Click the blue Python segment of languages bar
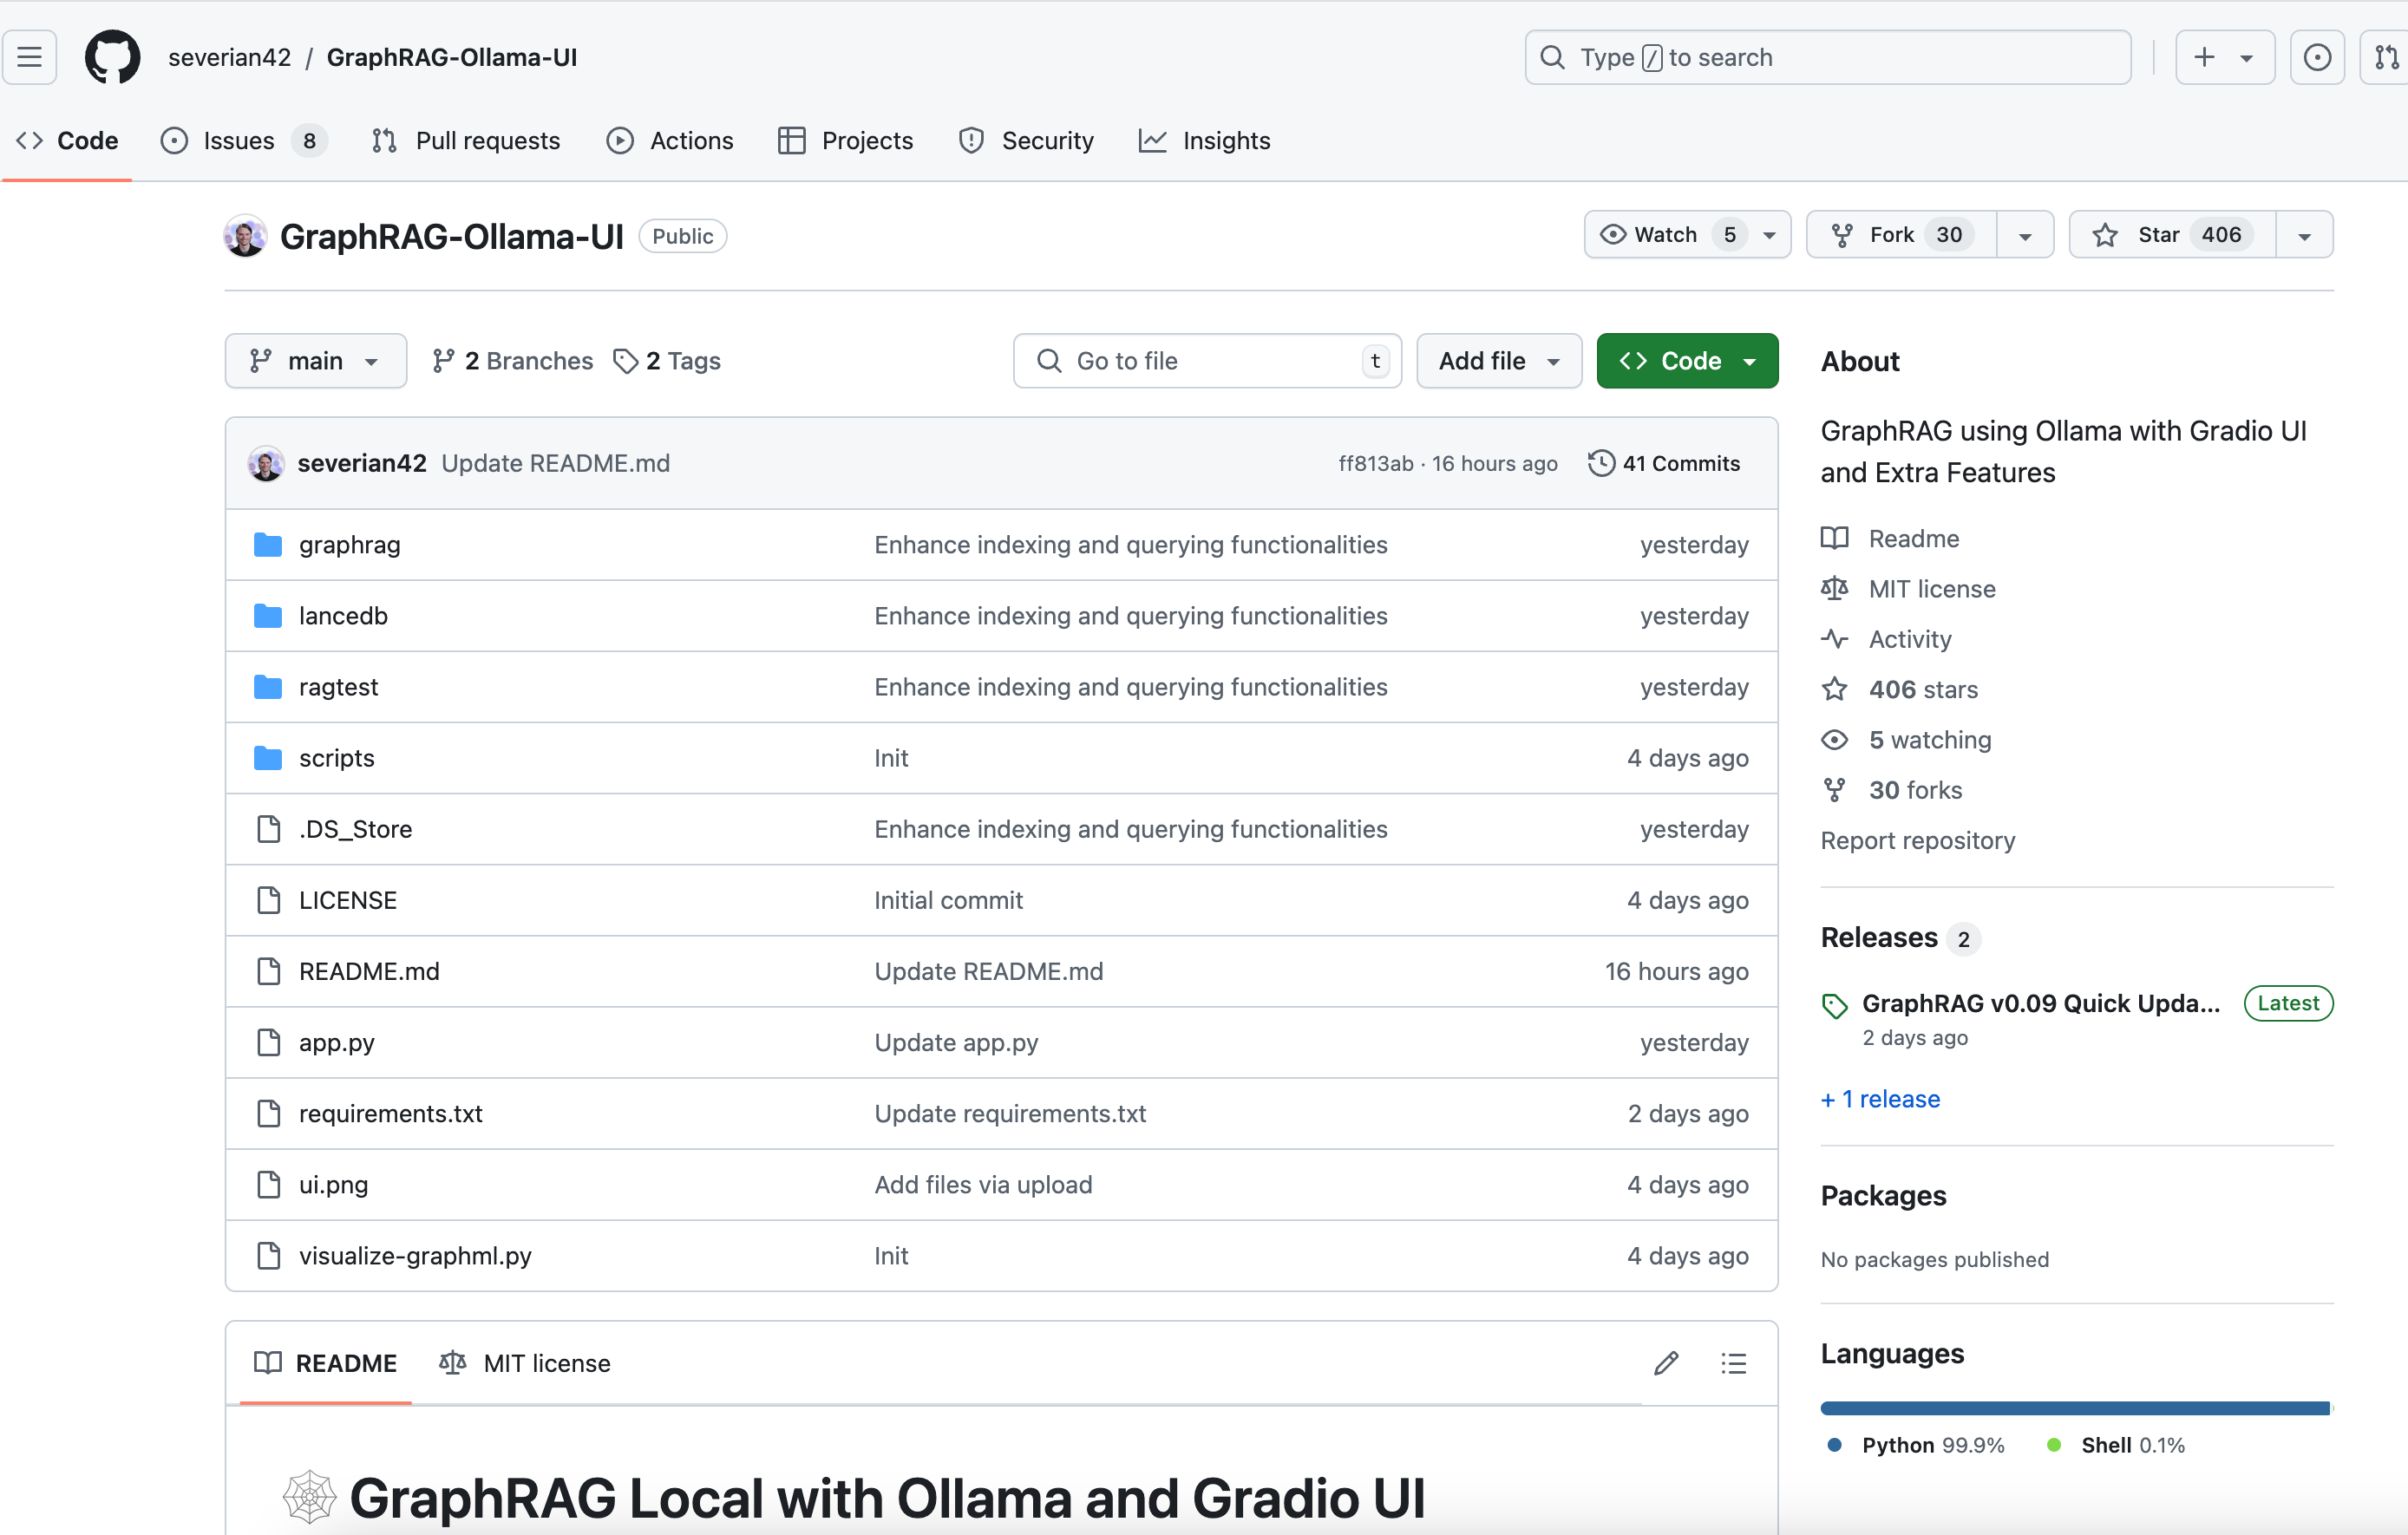The height and width of the screenshot is (1535, 2408). pos(2074,1408)
